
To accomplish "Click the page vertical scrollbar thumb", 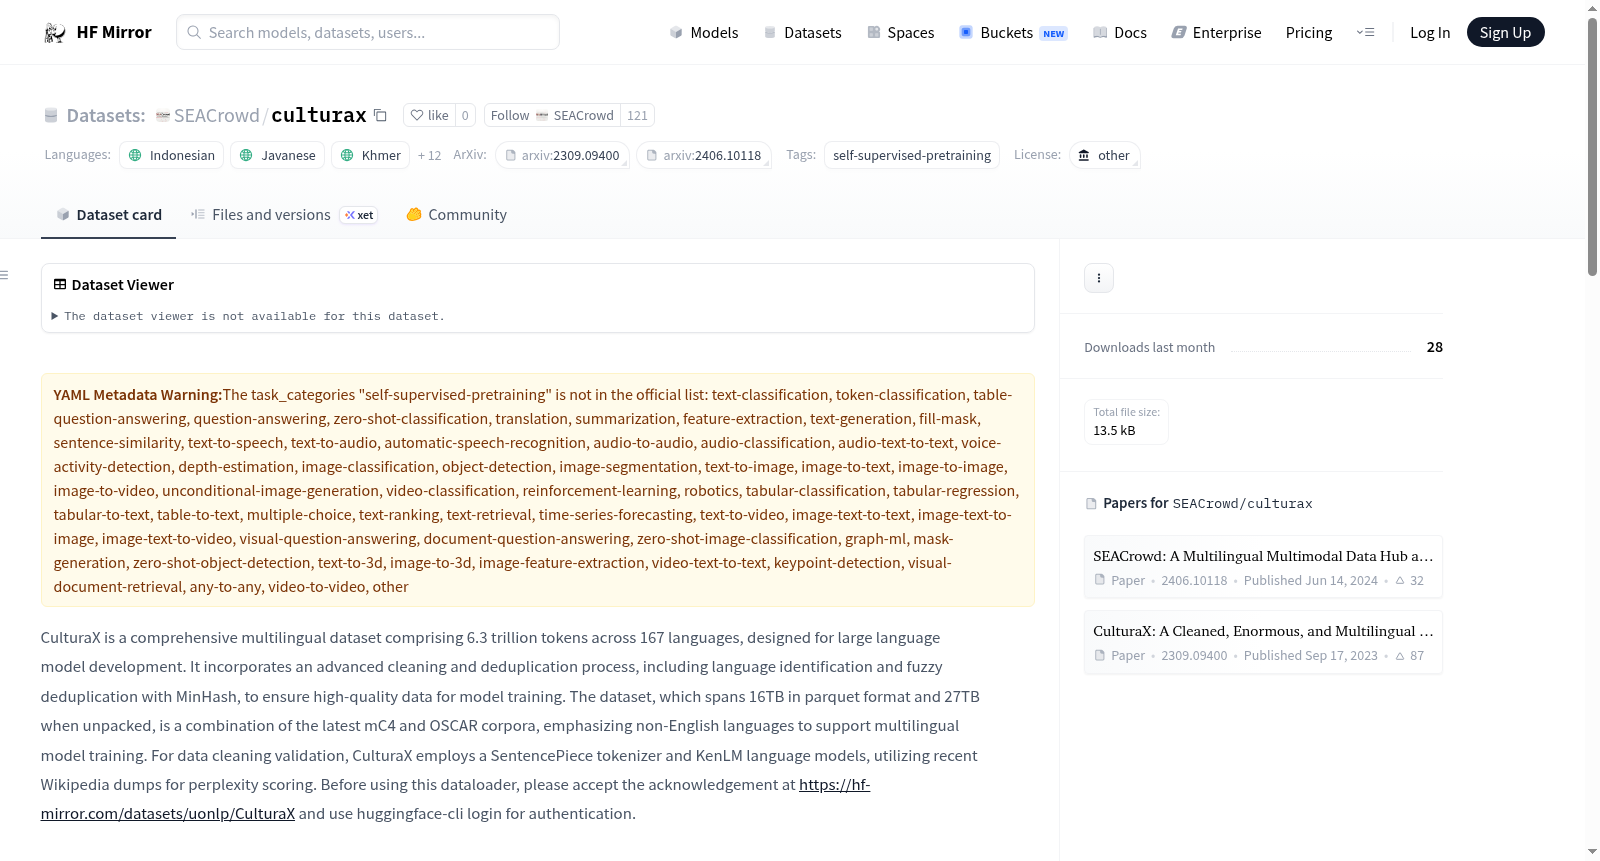I will tap(1592, 145).
